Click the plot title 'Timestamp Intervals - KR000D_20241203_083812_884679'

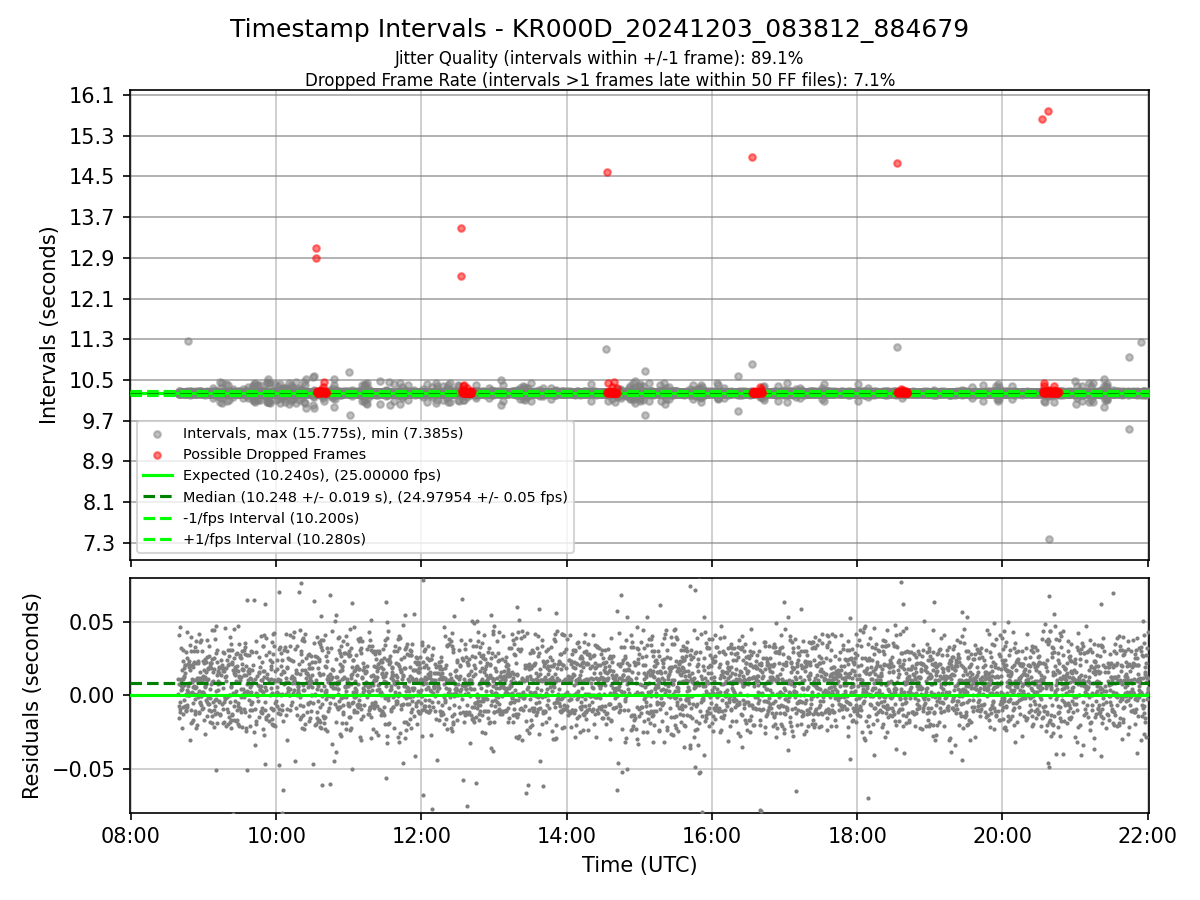tap(599, 29)
